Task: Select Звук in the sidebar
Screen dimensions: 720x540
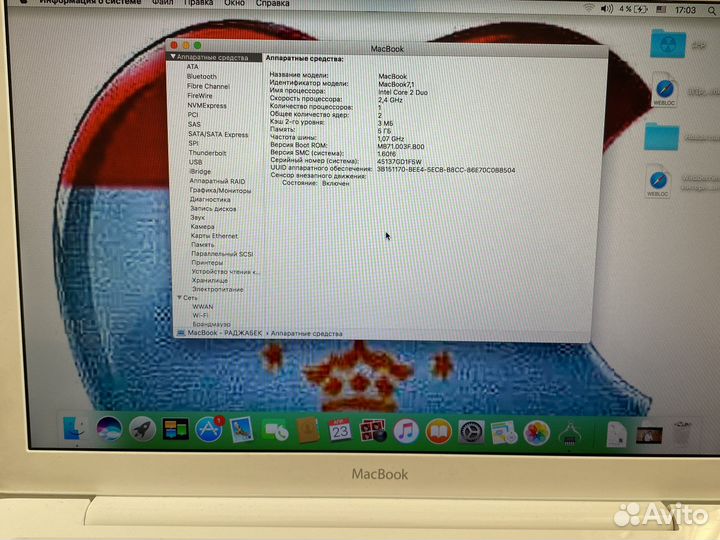Action: pos(197,218)
